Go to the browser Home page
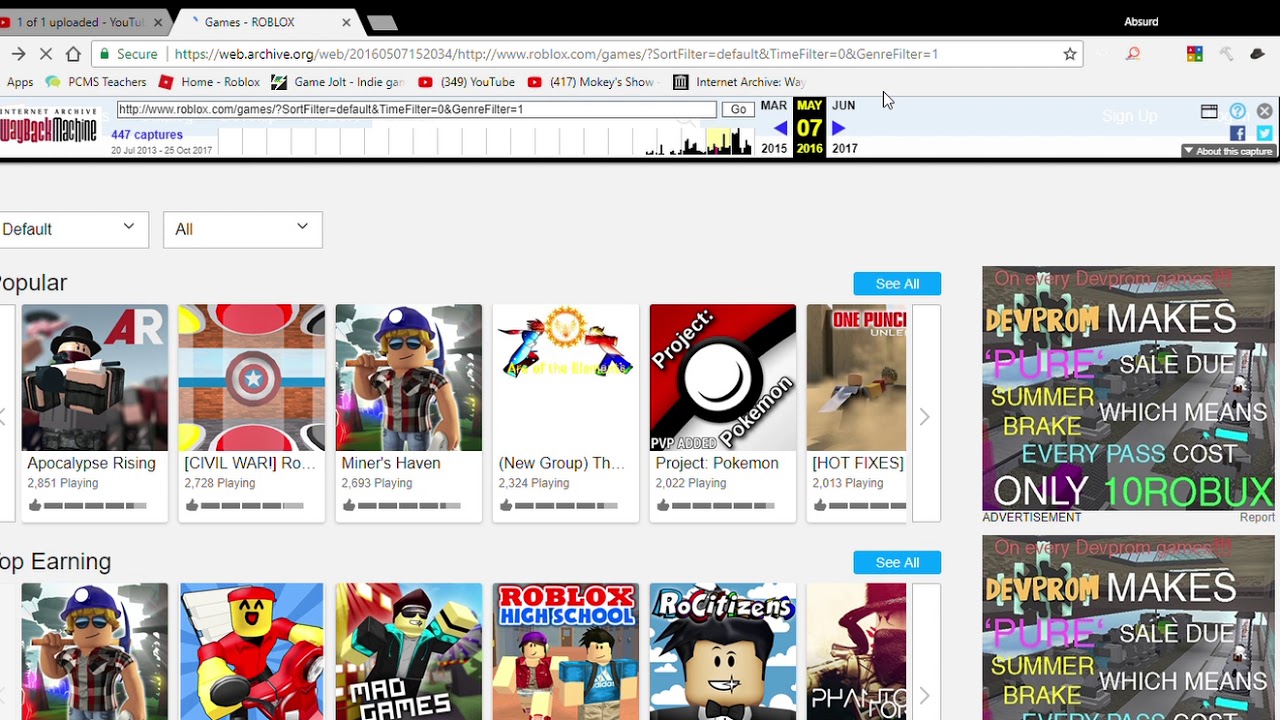The width and height of the screenshot is (1280, 720). click(x=73, y=54)
